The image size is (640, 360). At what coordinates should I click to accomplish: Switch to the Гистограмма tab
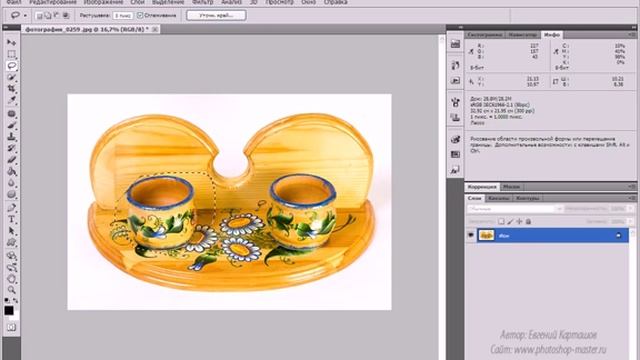[484, 35]
